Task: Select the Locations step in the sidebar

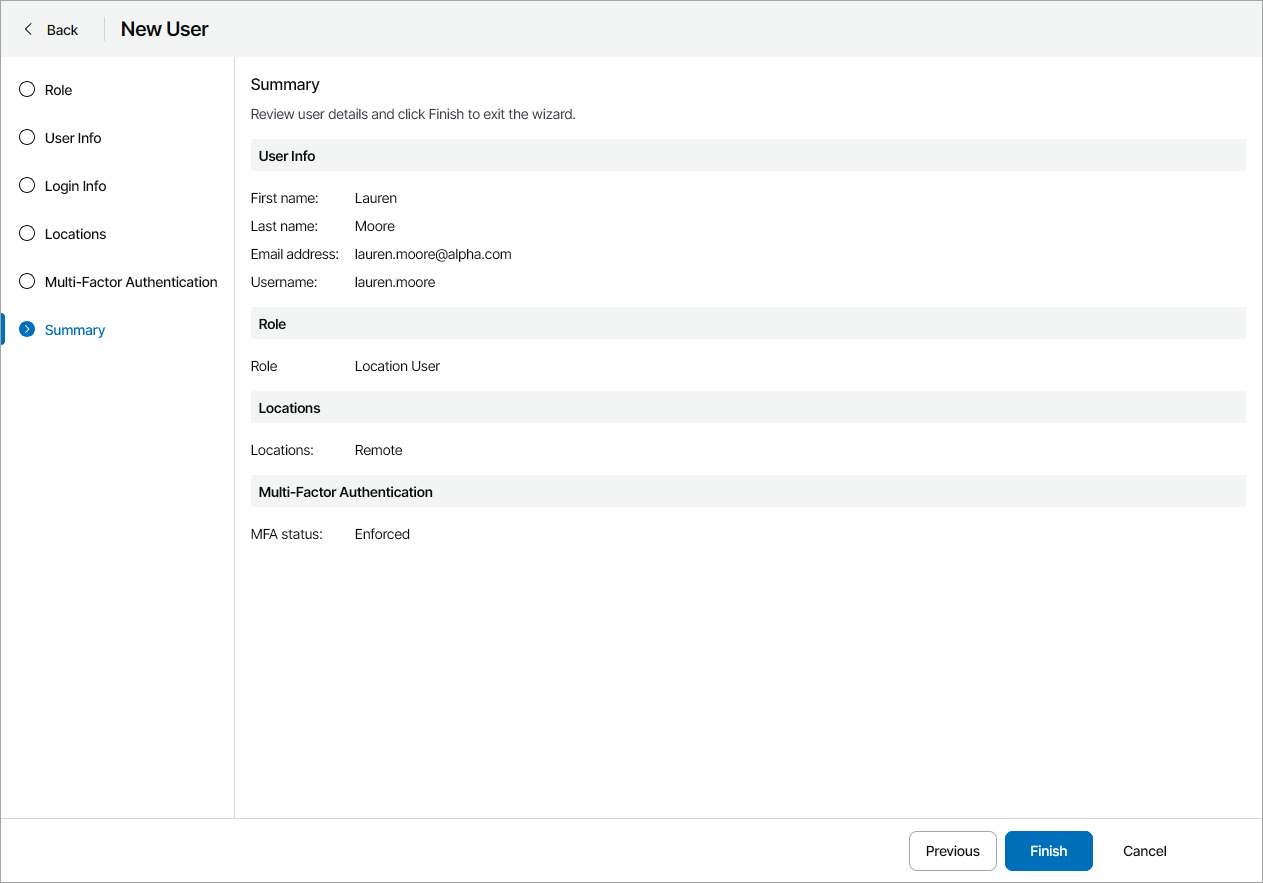Action: (75, 233)
